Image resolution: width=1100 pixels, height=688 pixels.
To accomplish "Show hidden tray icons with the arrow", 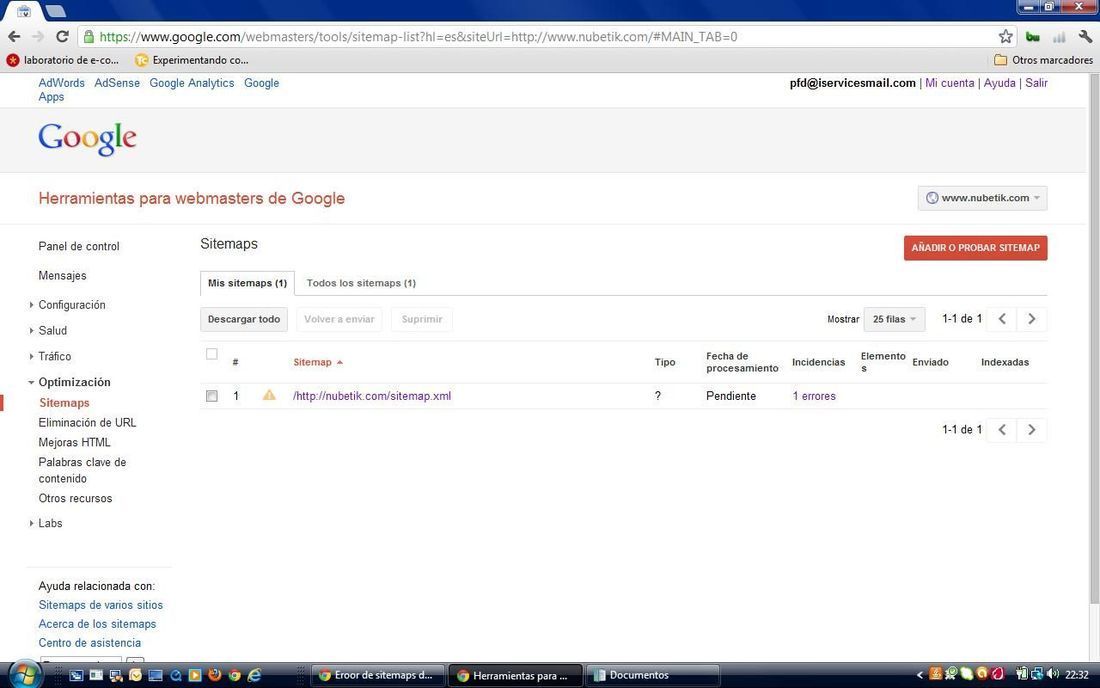I will [920, 675].
